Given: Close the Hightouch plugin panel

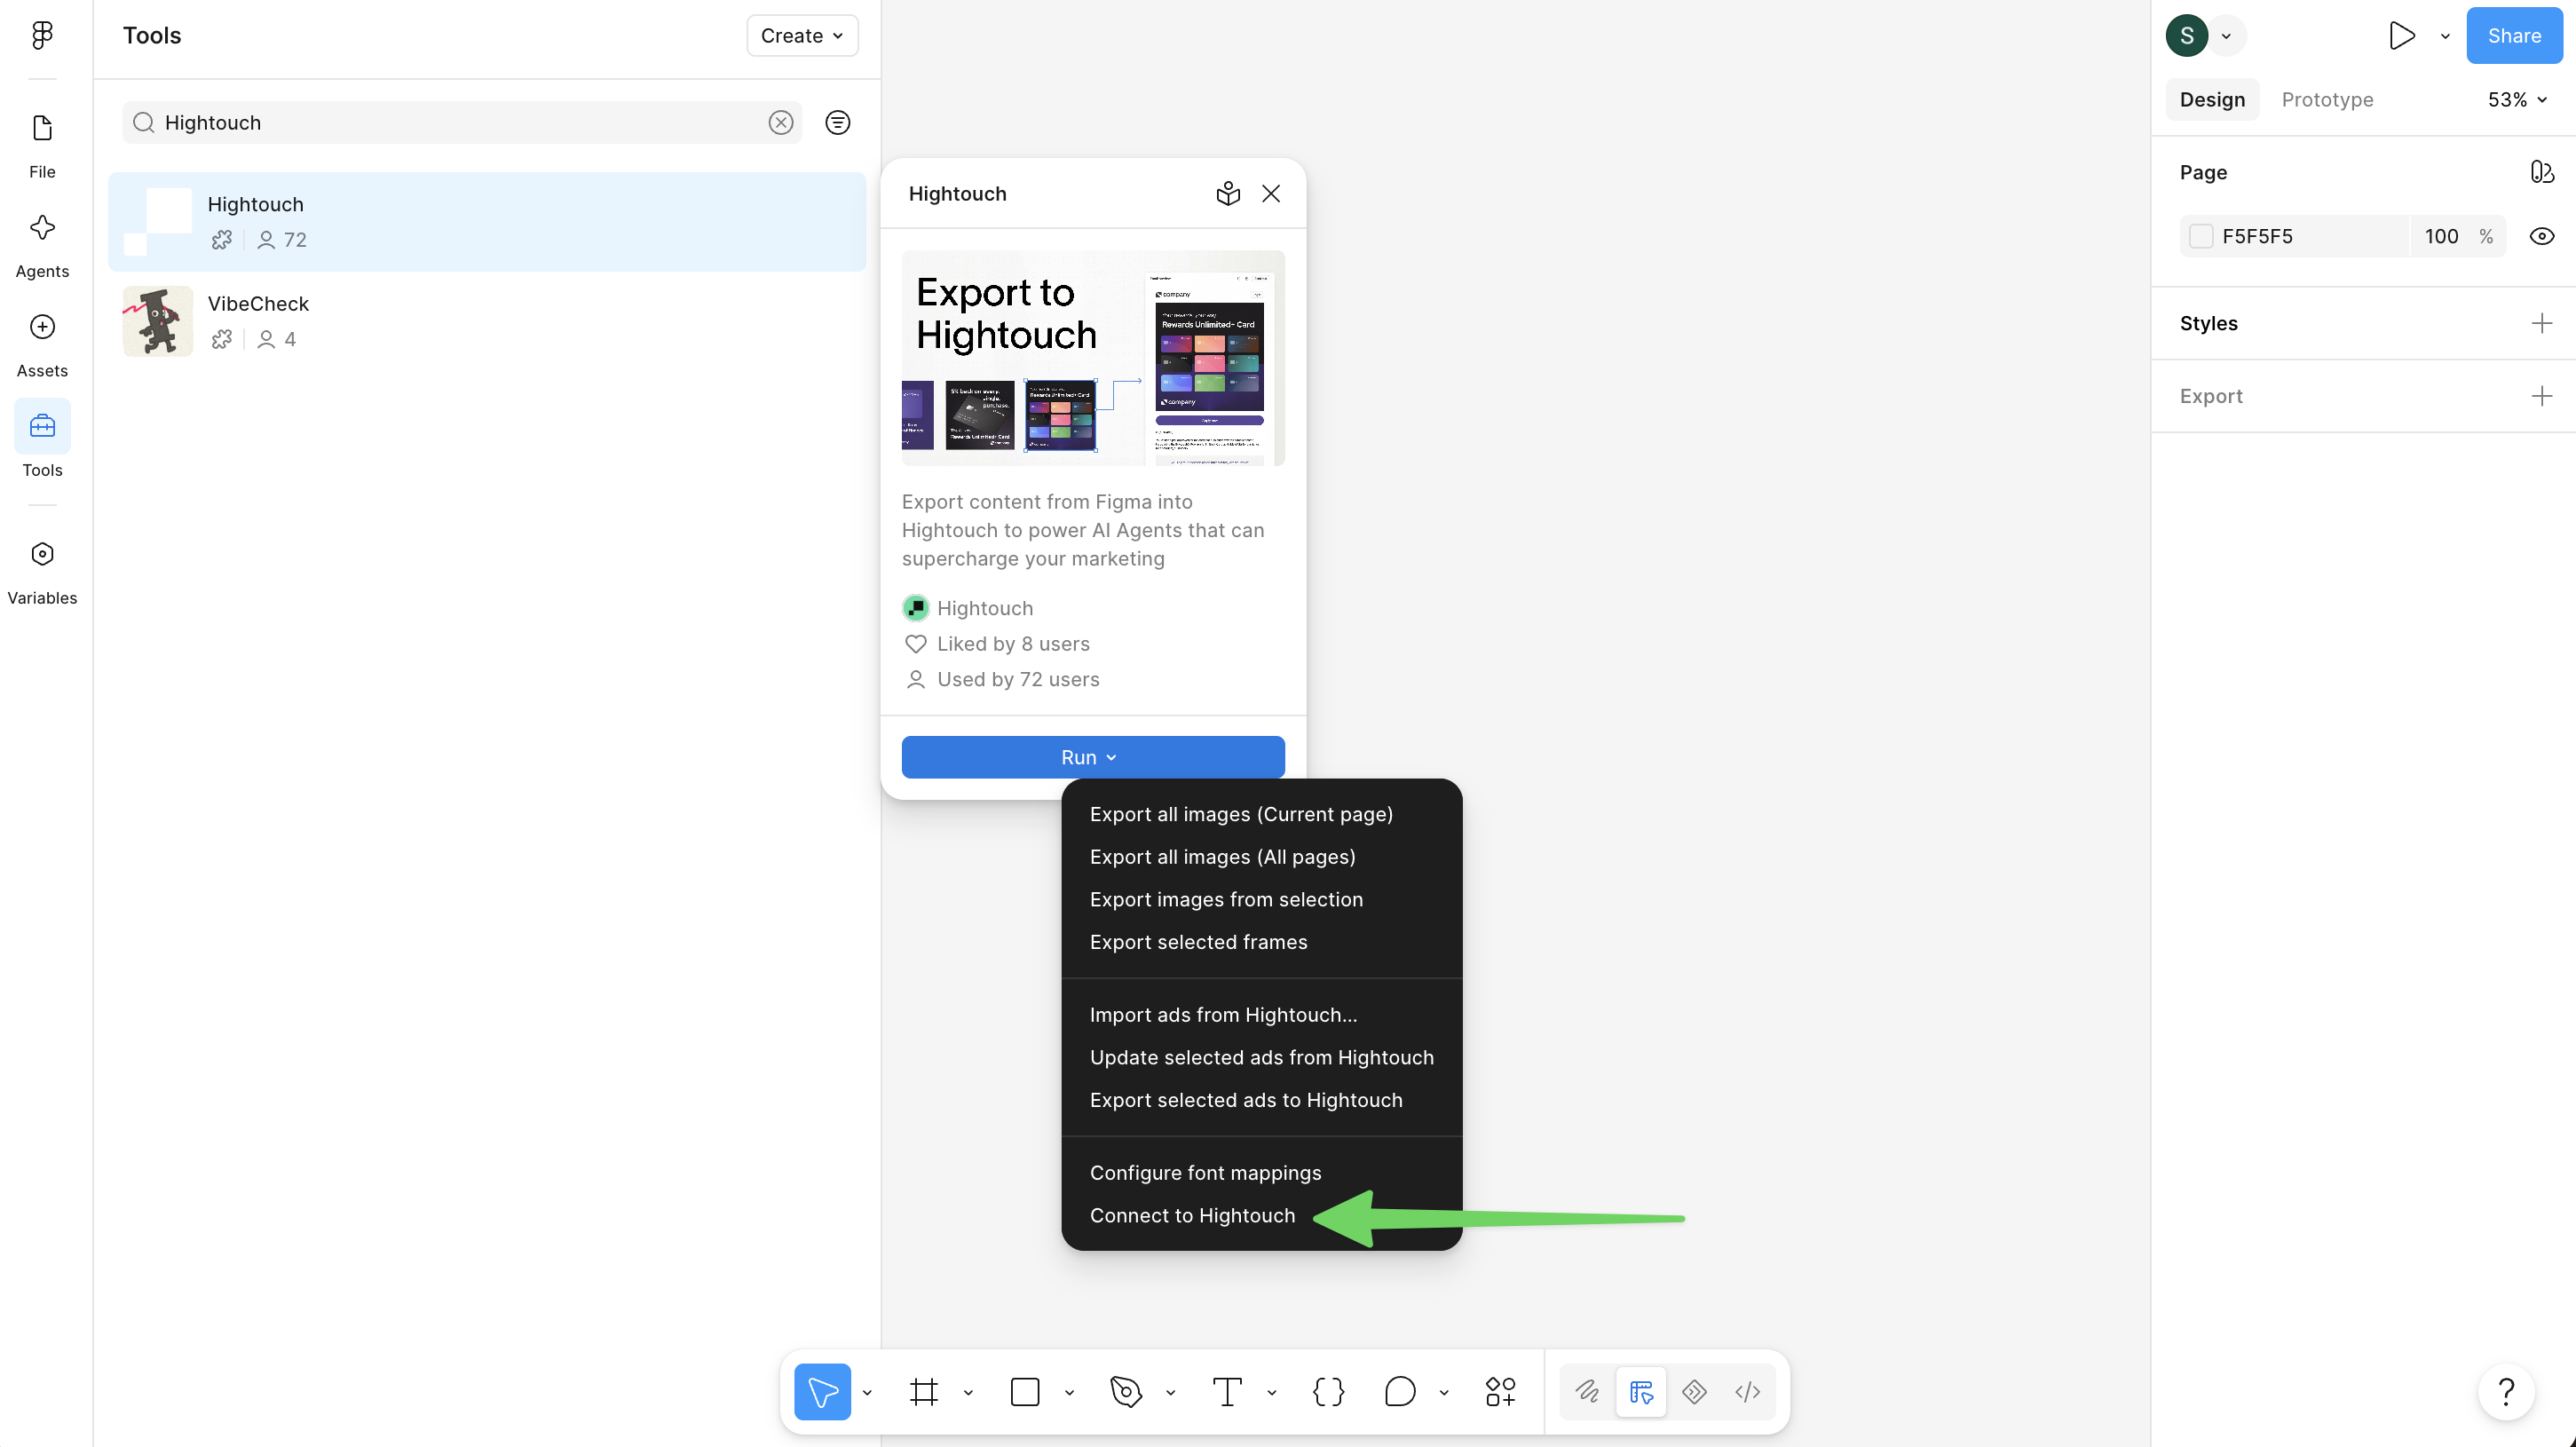Looking at the screenshot, I should tap(1271, 194).
